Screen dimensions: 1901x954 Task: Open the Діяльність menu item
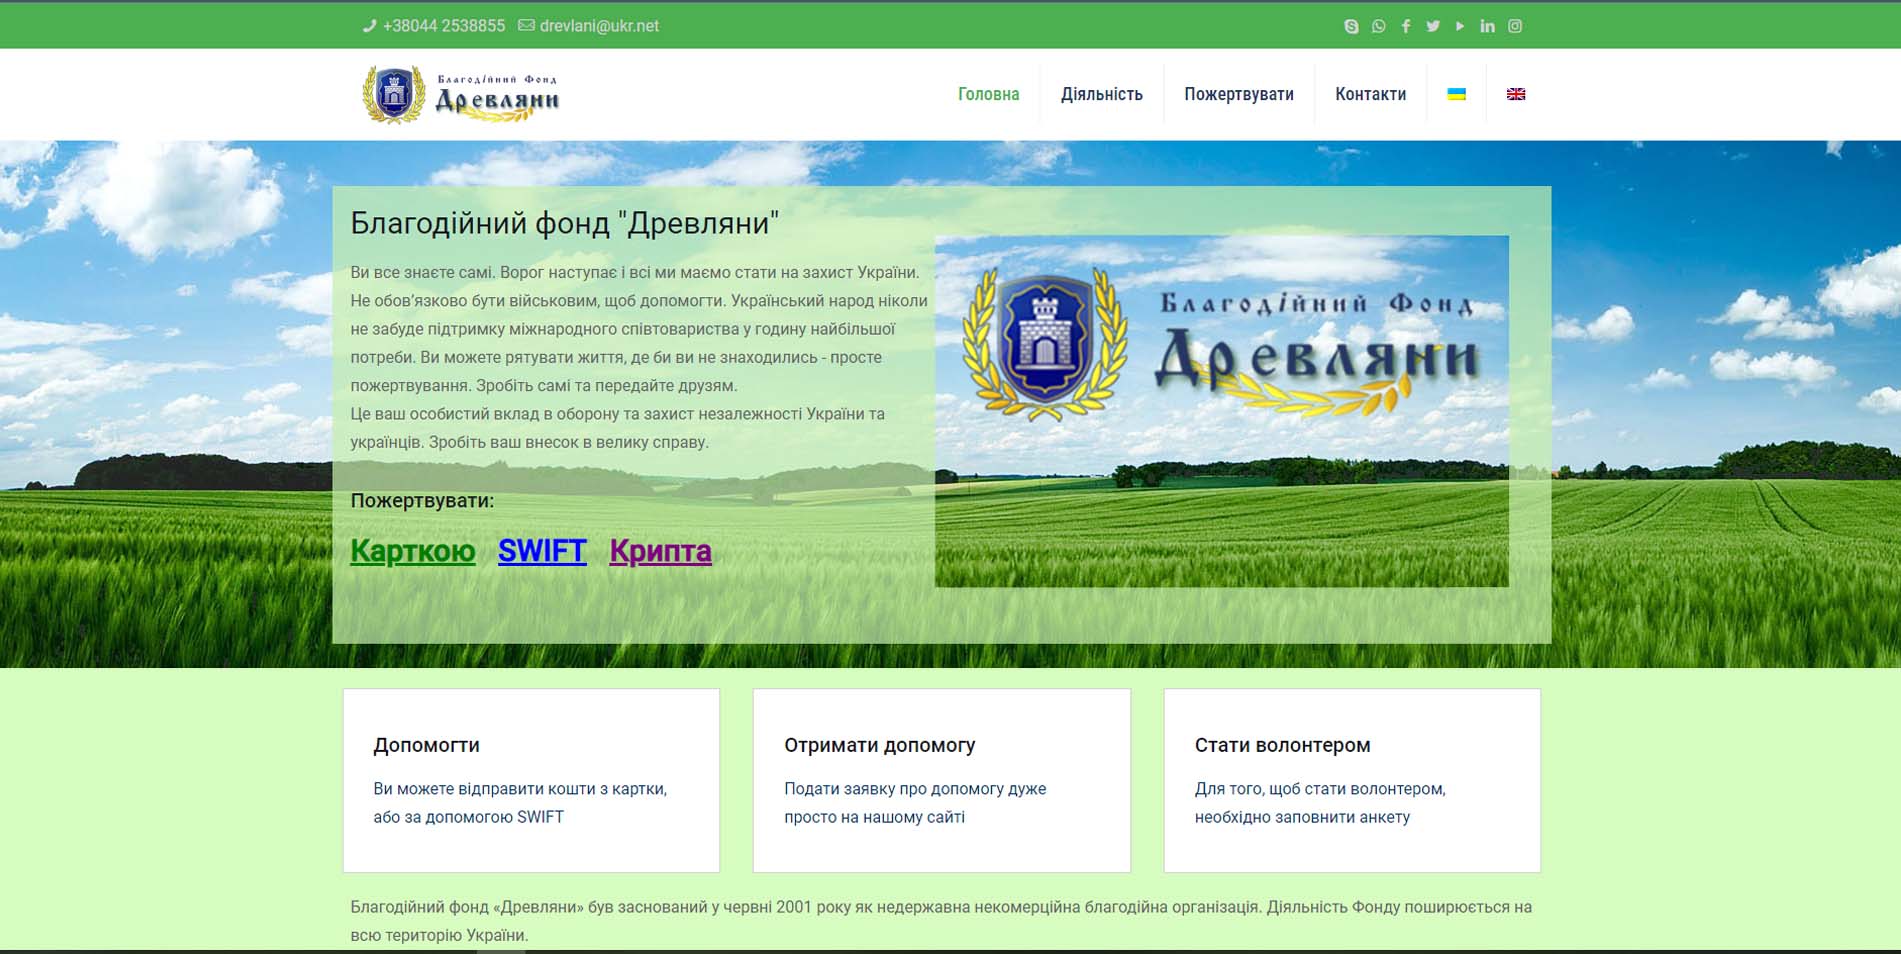click(1102, 94)
